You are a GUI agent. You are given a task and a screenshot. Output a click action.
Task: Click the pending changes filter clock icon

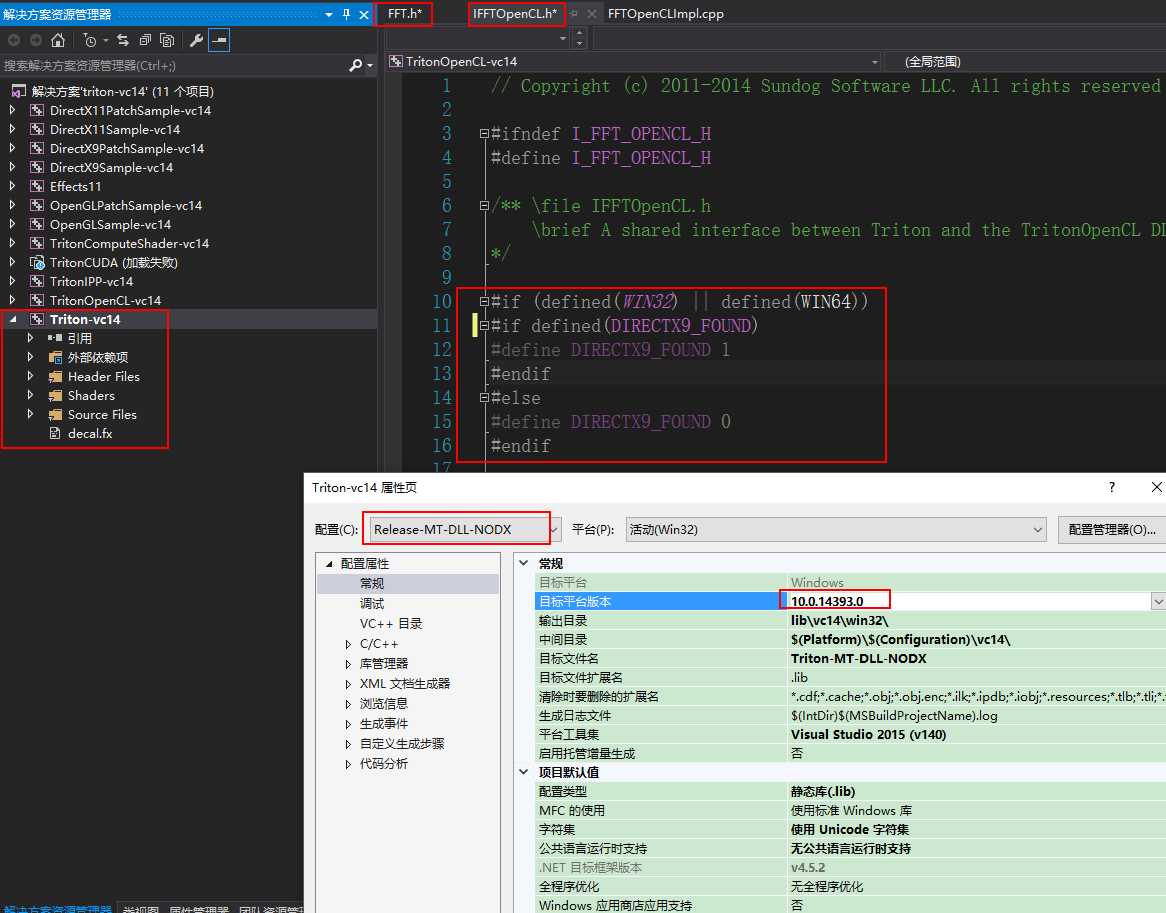(90, 40)
